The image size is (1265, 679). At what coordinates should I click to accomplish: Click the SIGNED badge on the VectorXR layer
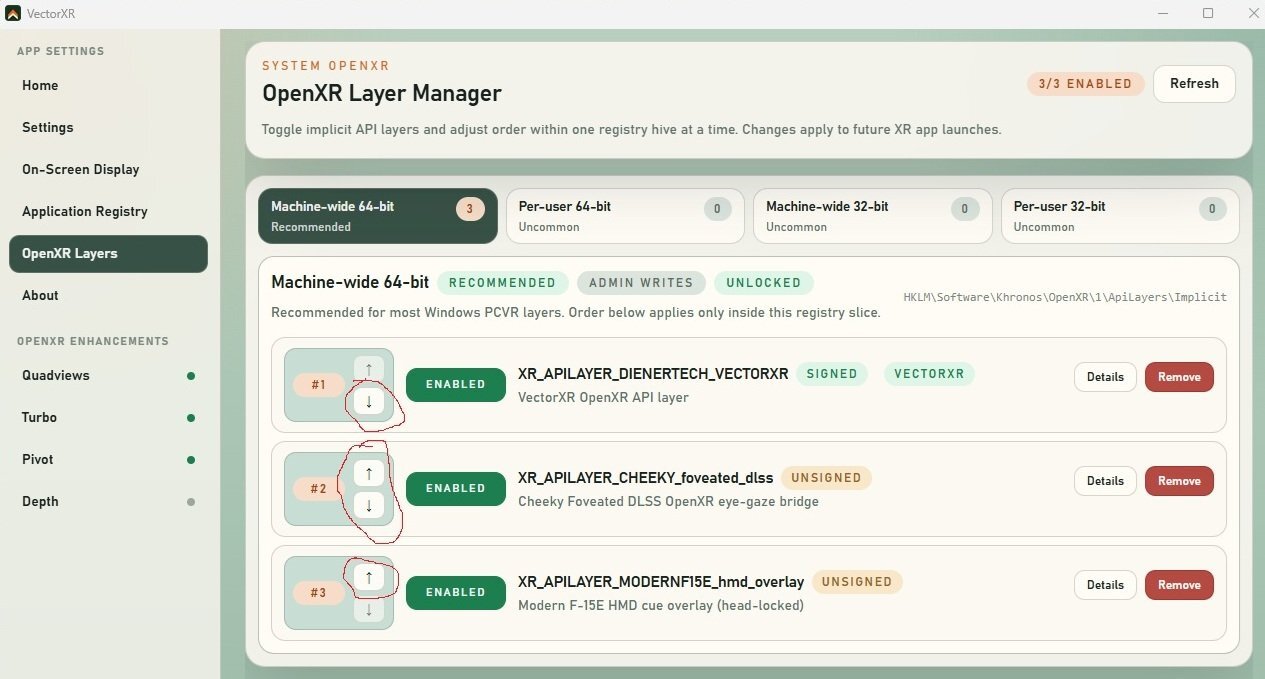pos(832,374)
